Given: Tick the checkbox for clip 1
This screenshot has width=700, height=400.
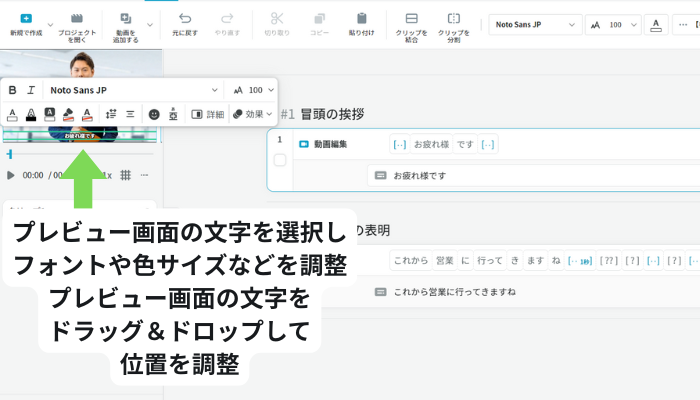Looking at the screenshot, I should (280, 160).
